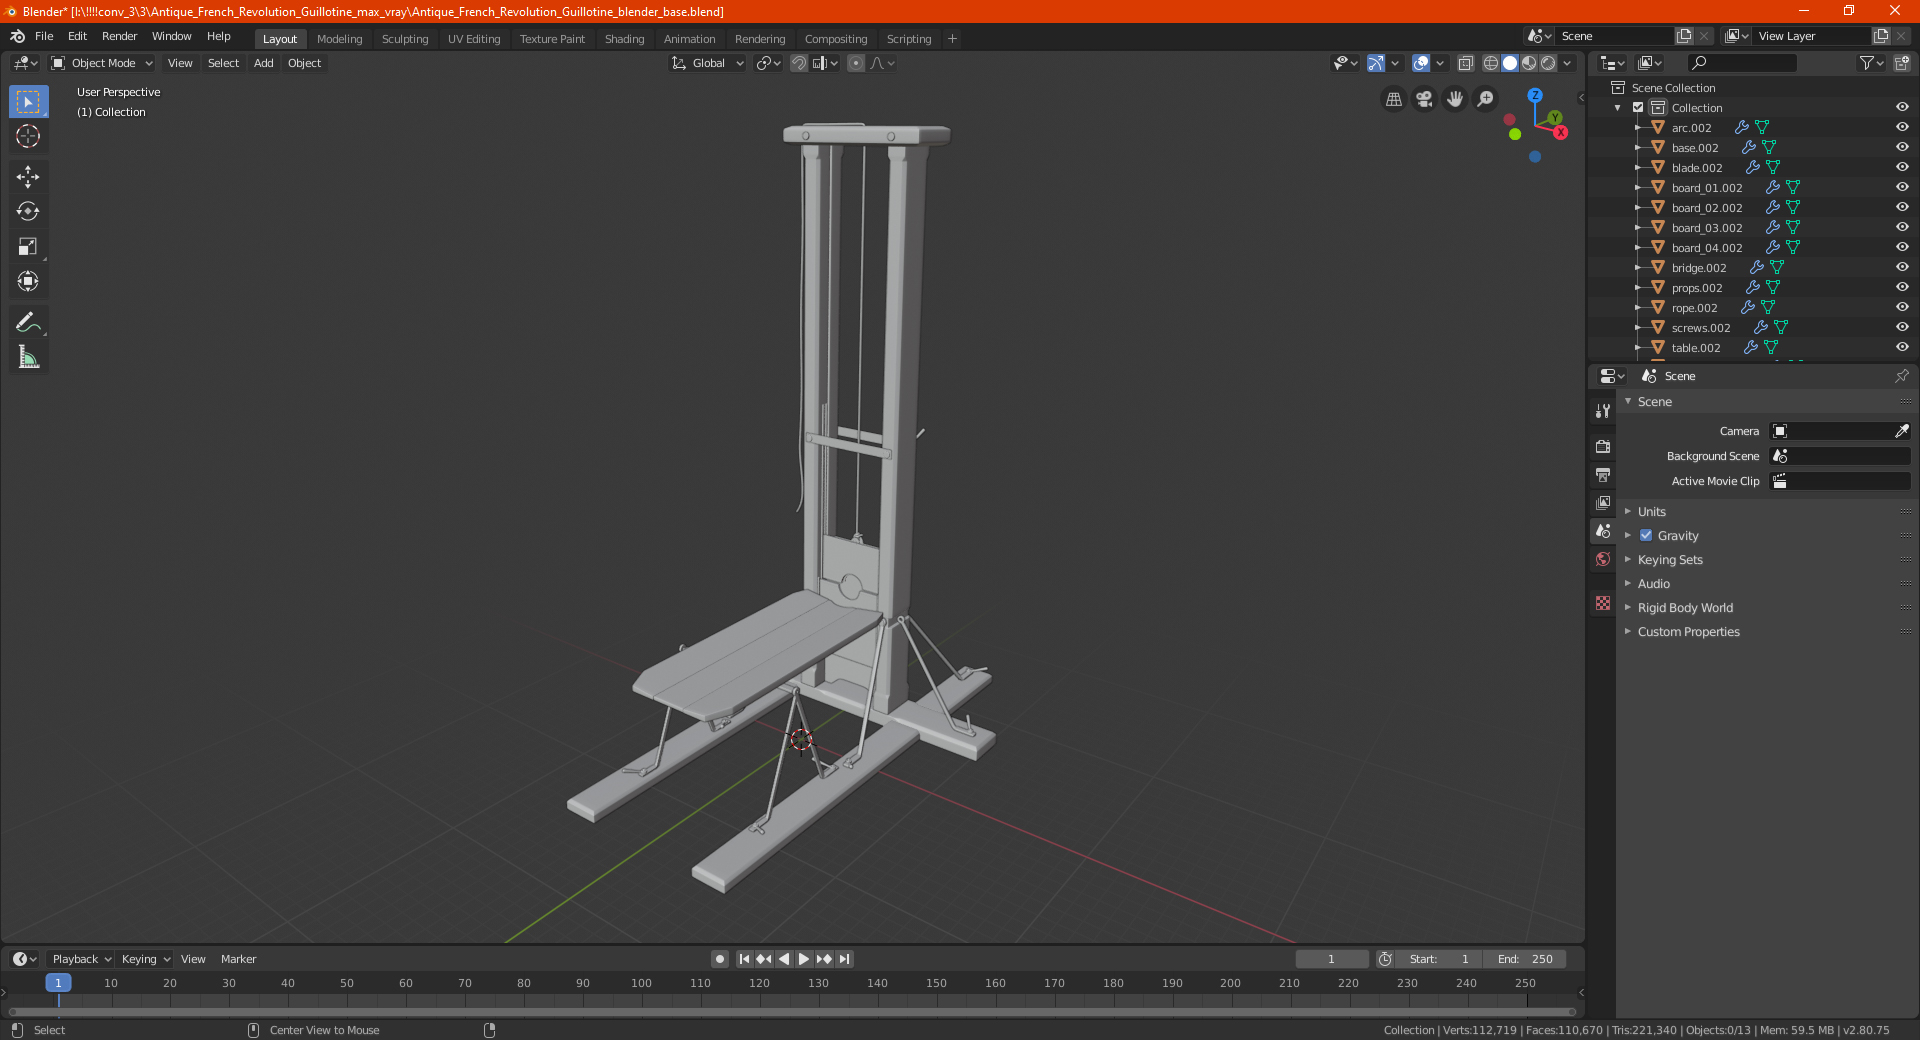The image size is (1920, 1040).
Task: Open the File menu
Action: coord(44,36)
